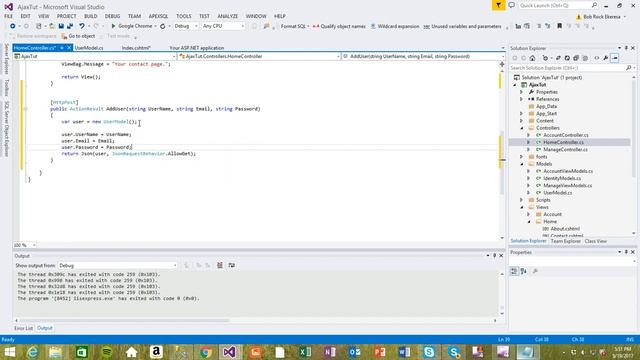This screenshot has width=640, height=360.
Task: Open Word from the Windows taskbar
Action: point(404,352)
